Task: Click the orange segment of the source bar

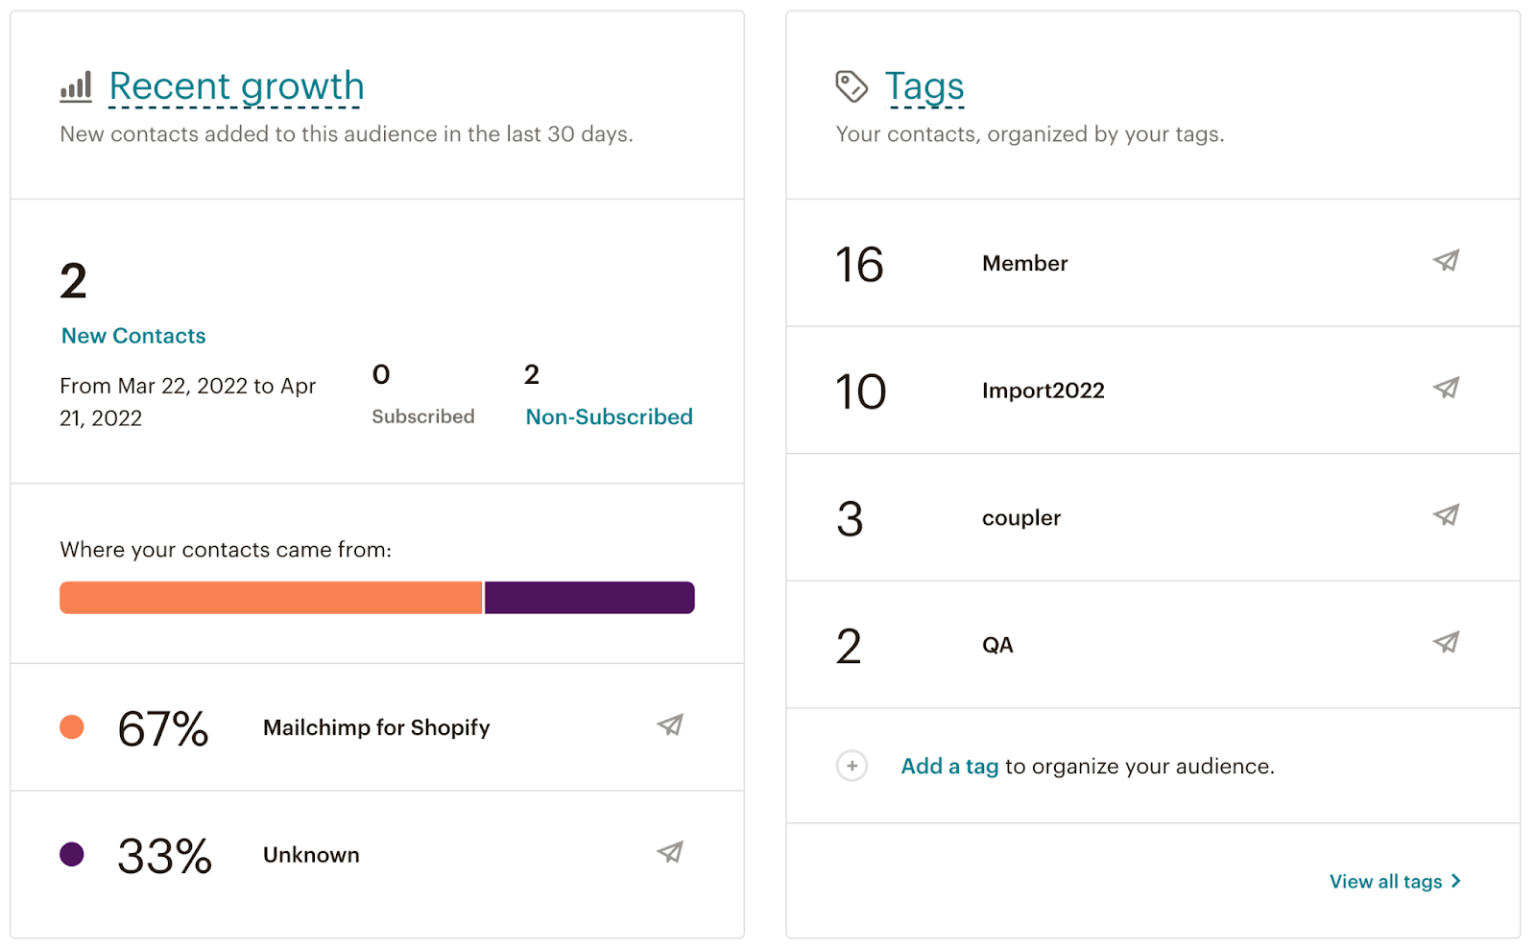Action: [270, 597]
